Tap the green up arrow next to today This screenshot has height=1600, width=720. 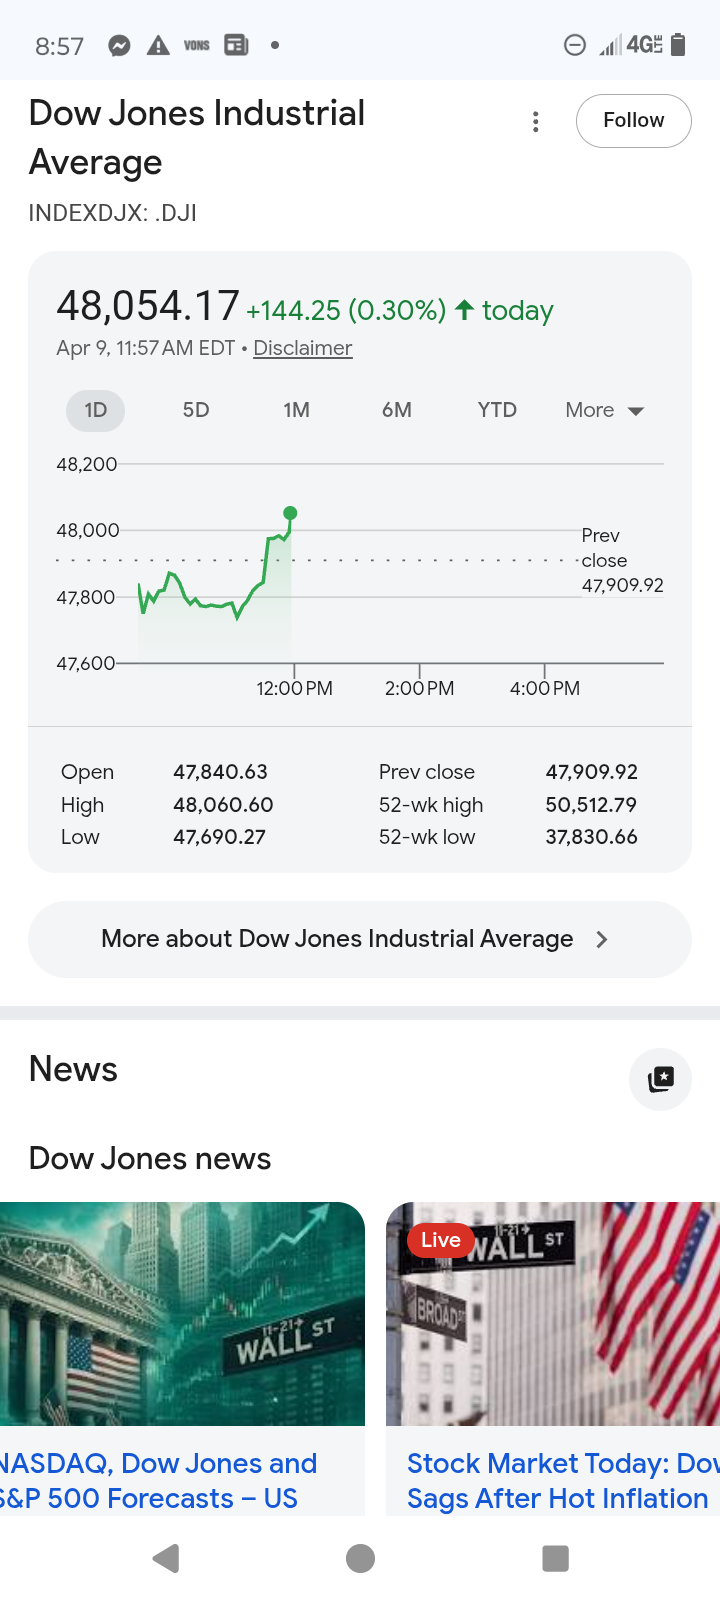click(x=464, y=310)
